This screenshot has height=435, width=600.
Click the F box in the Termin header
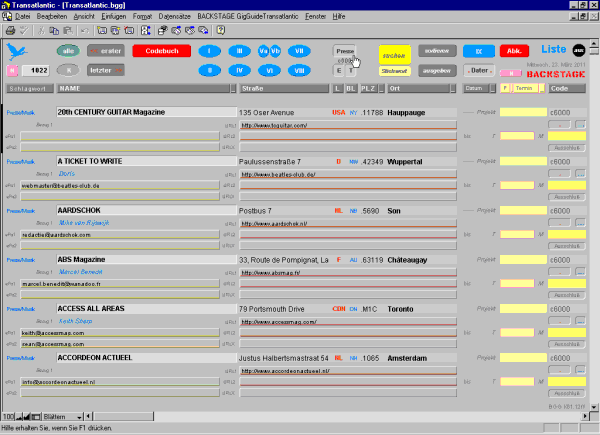[x=505, y=88]
